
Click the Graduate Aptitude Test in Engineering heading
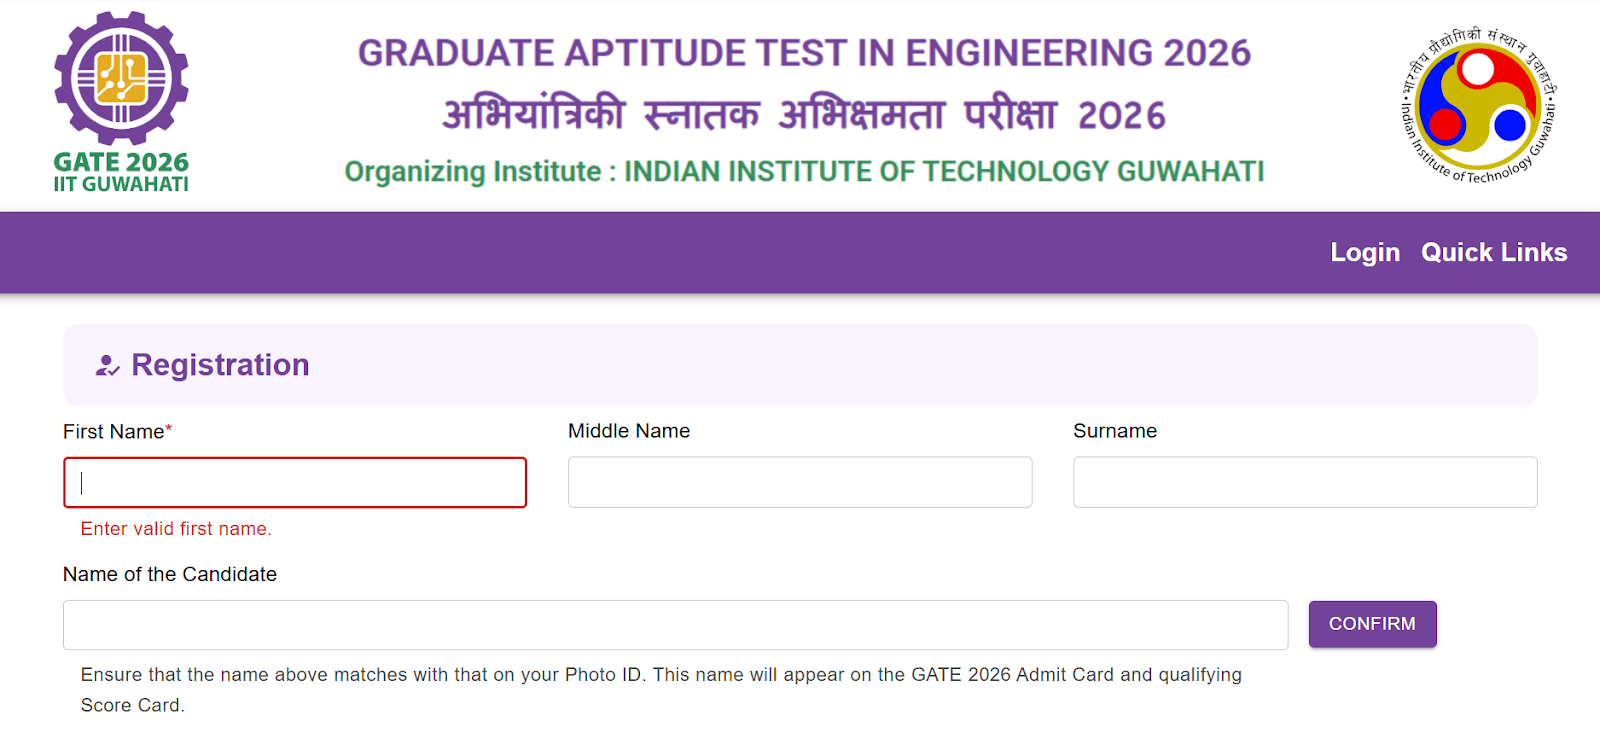804,53
